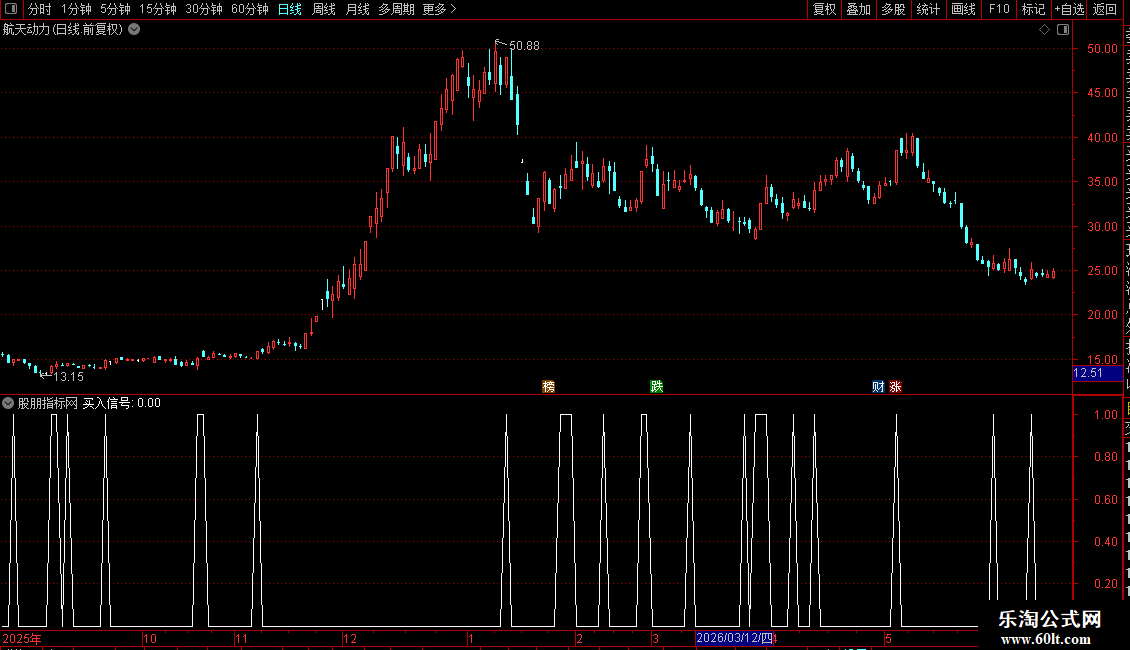Expand dropdown beside 航天动力 chart title
Viewport: 1130px width, 650px height.
(134, 30)
